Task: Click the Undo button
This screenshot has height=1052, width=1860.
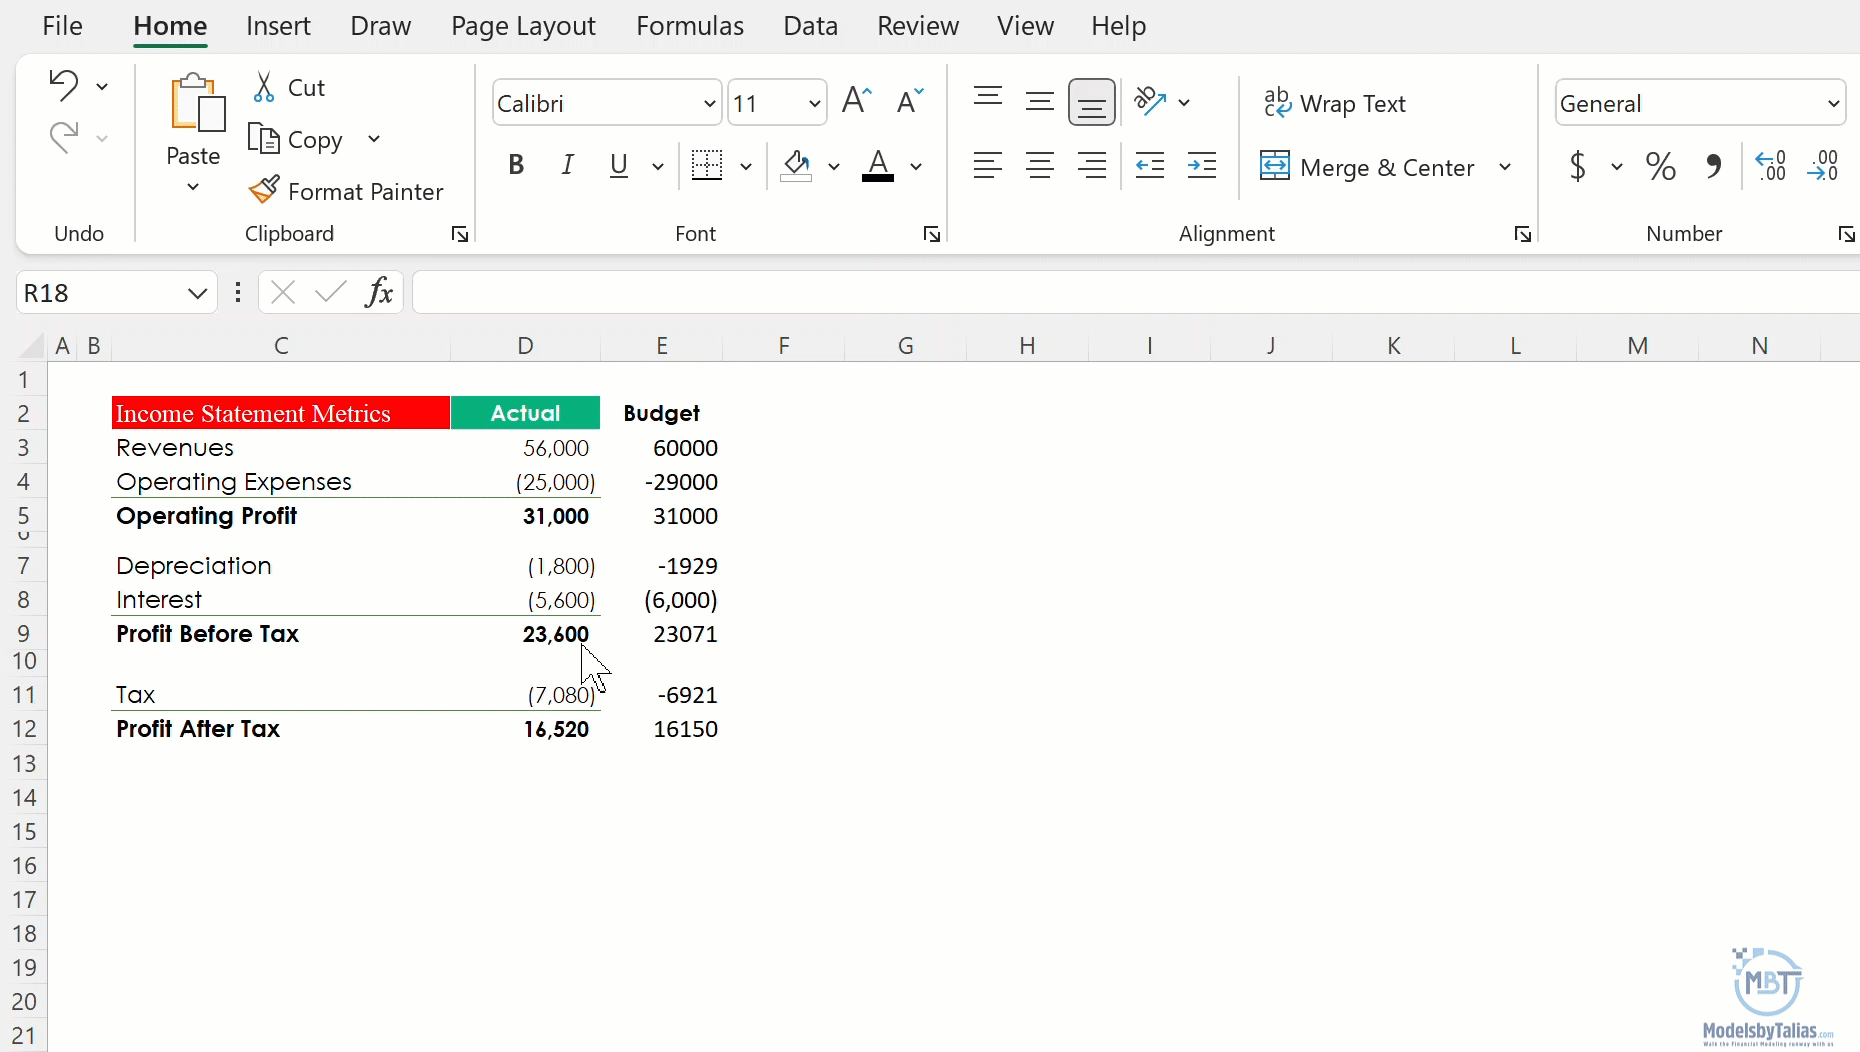Action: 63,85
